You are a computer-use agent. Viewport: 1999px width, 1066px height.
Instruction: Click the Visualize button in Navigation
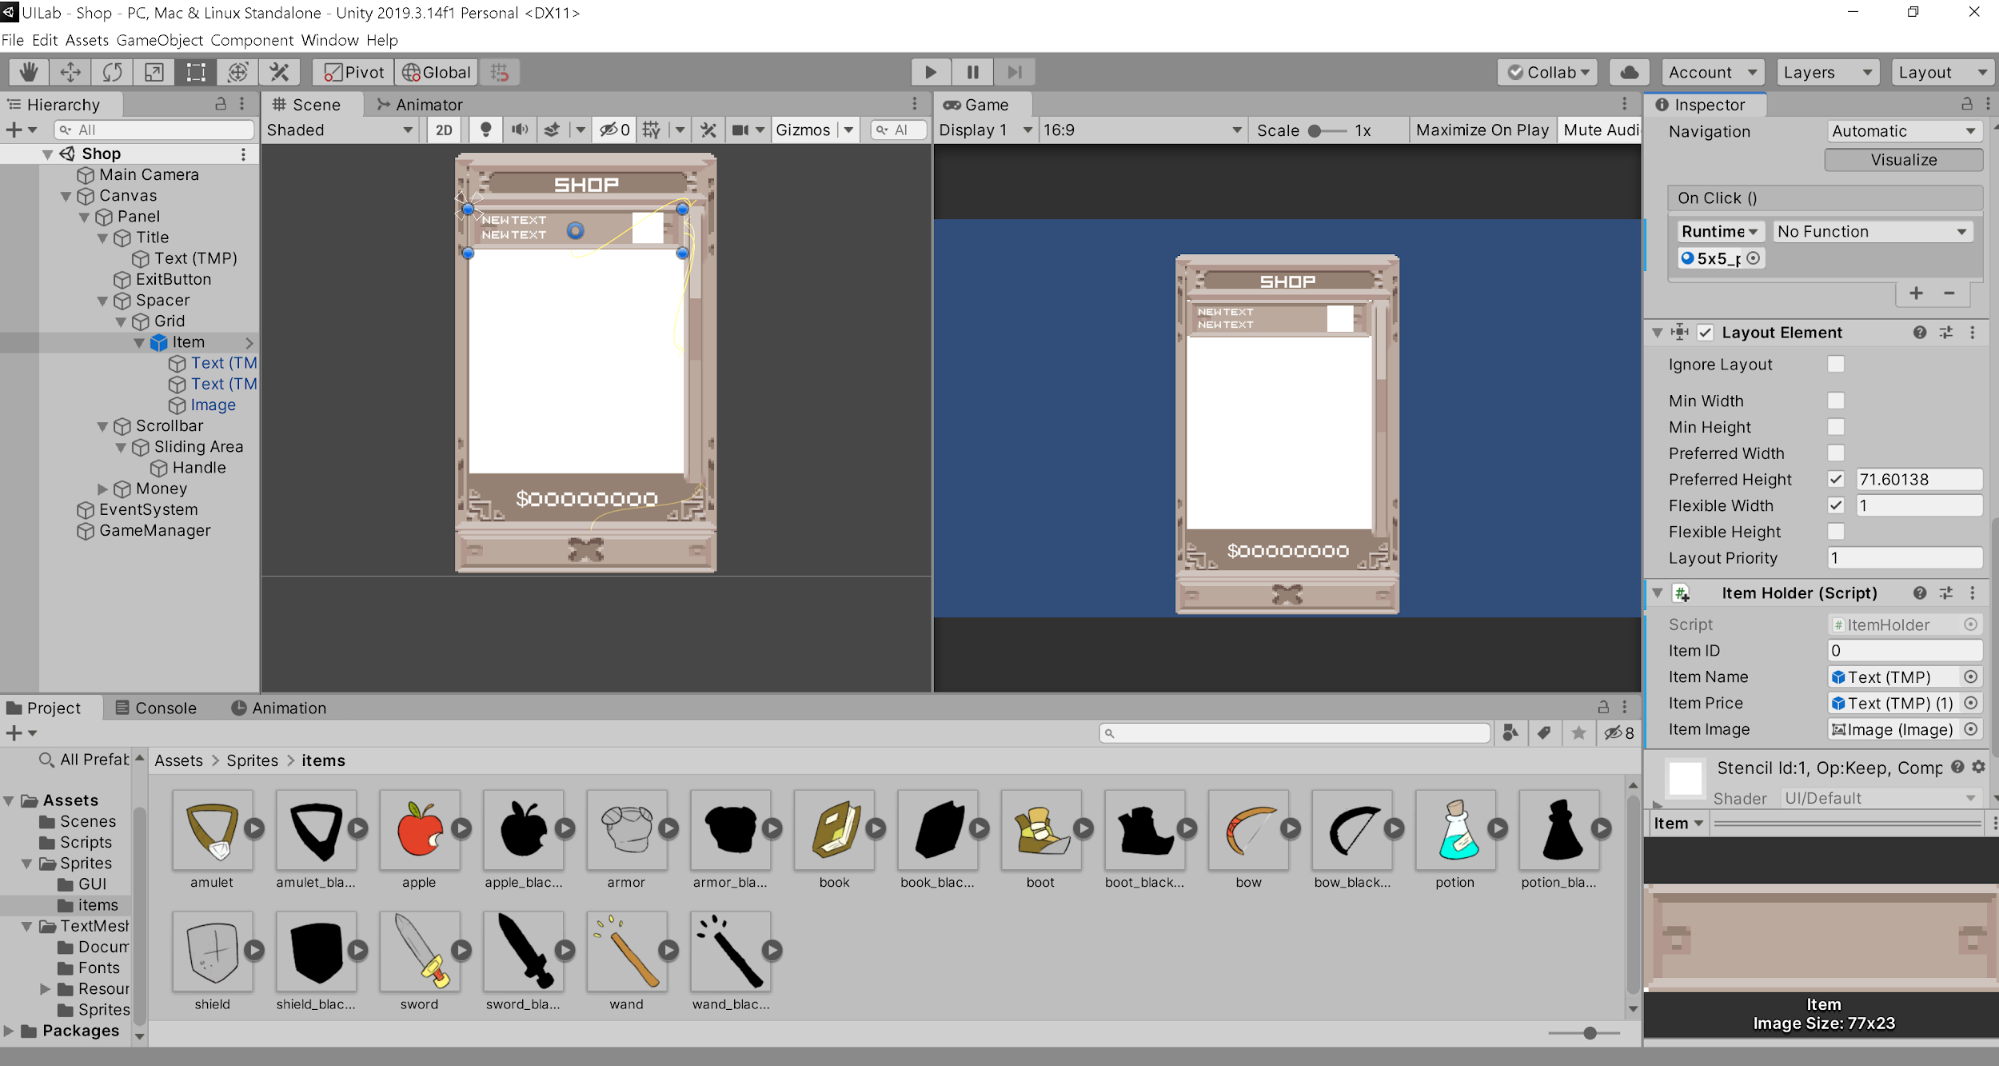pyautogui.click(x=1902, y=159)
